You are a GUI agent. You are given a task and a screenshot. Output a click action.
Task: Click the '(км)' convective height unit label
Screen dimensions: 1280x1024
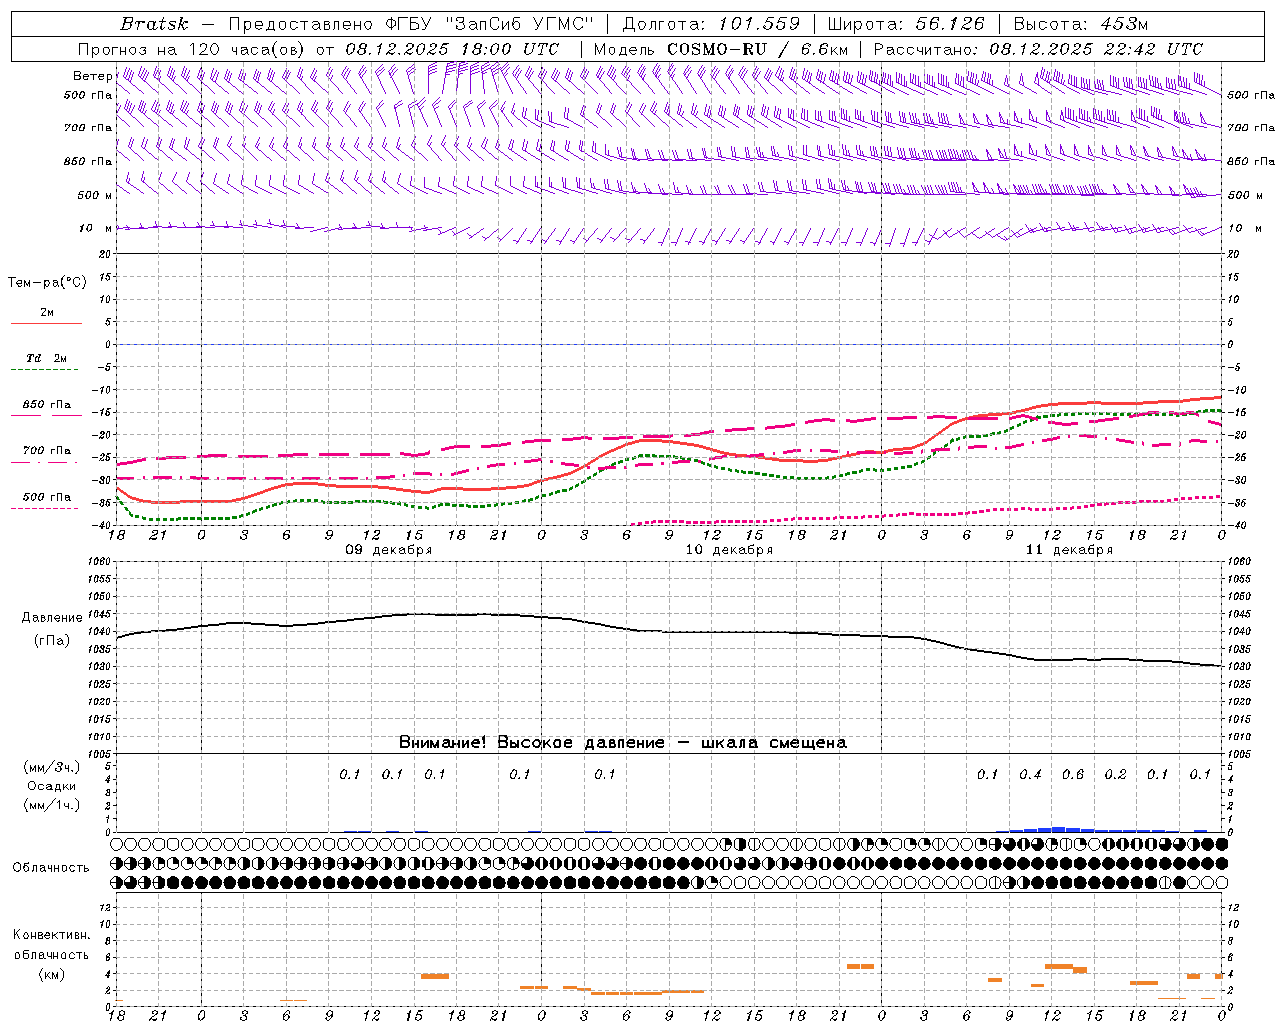click(x=51, y=974)
